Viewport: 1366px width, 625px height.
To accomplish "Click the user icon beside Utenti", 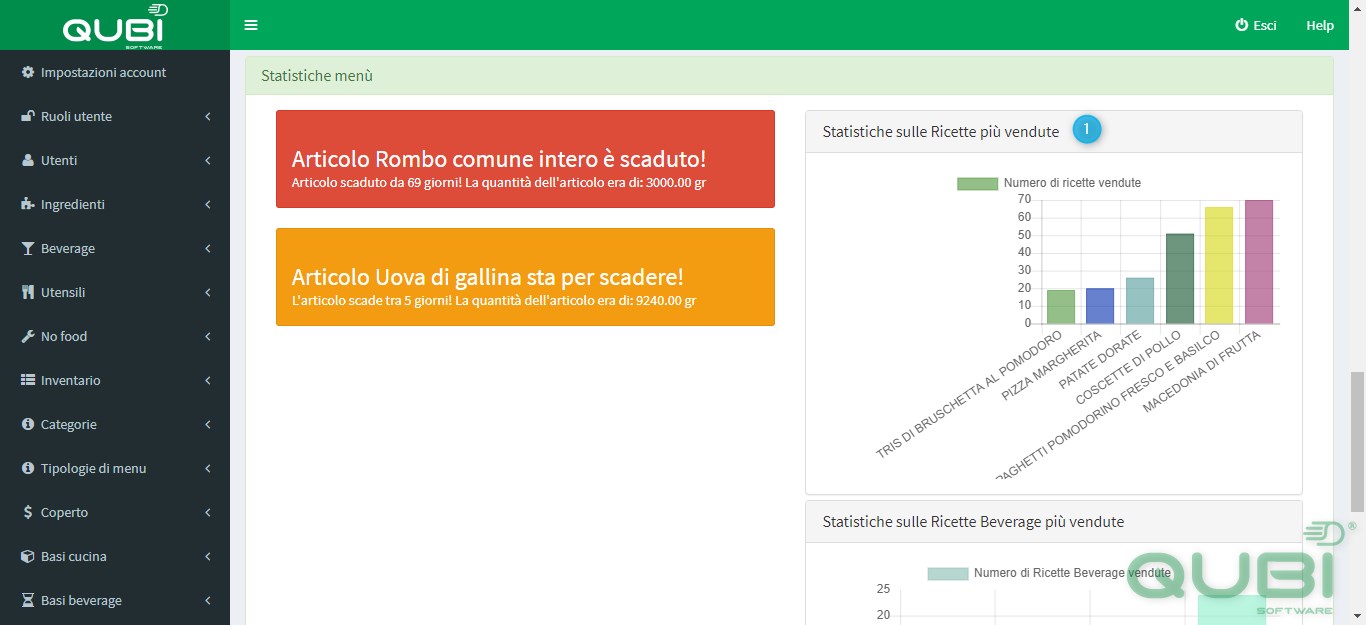I will (28, 161).
